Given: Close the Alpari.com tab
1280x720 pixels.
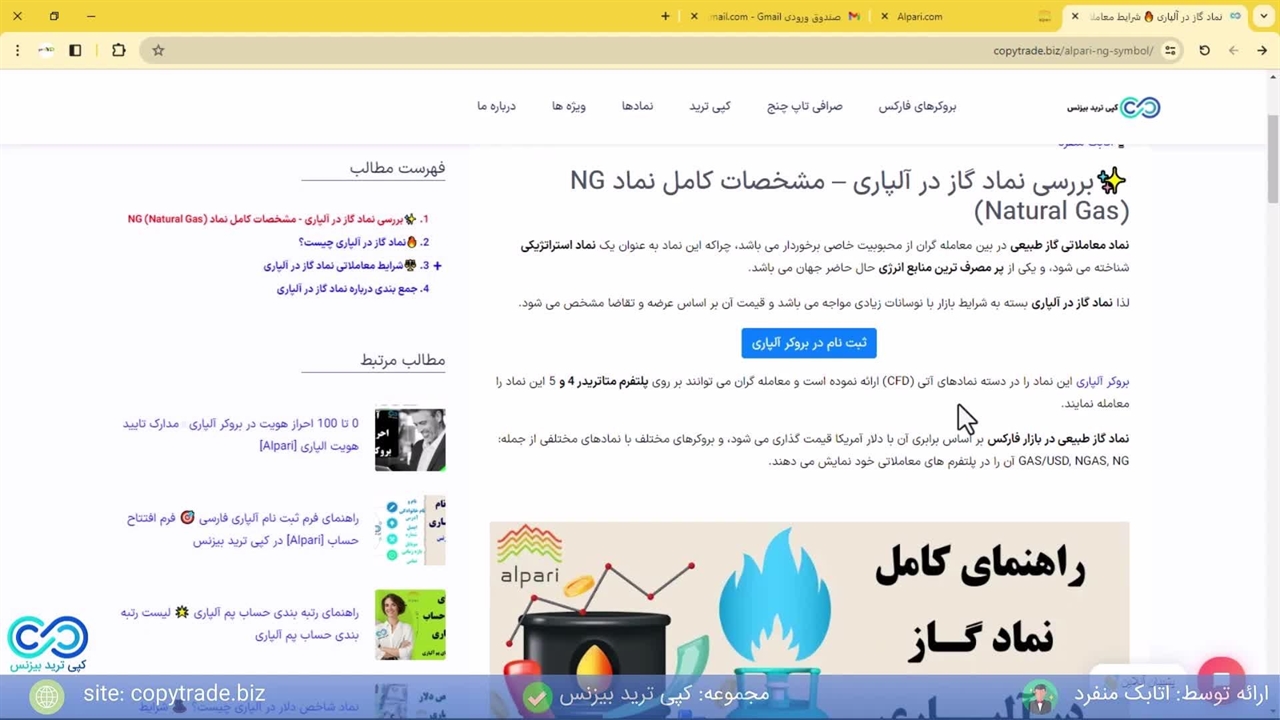Looking at the screenshot, I should (x=884, y=16).
